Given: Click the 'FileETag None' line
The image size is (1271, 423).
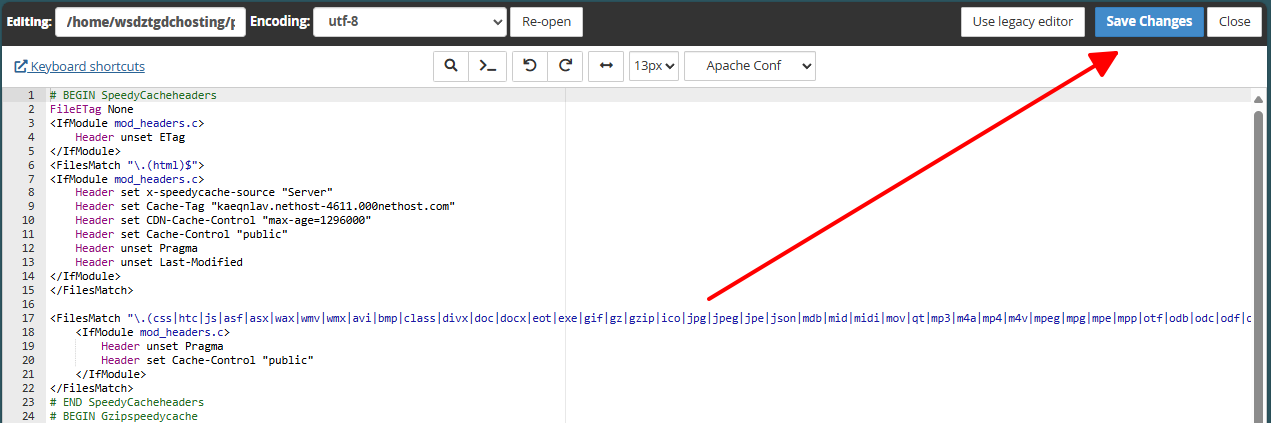Looking at the screenshot, I should pos(91,109).
